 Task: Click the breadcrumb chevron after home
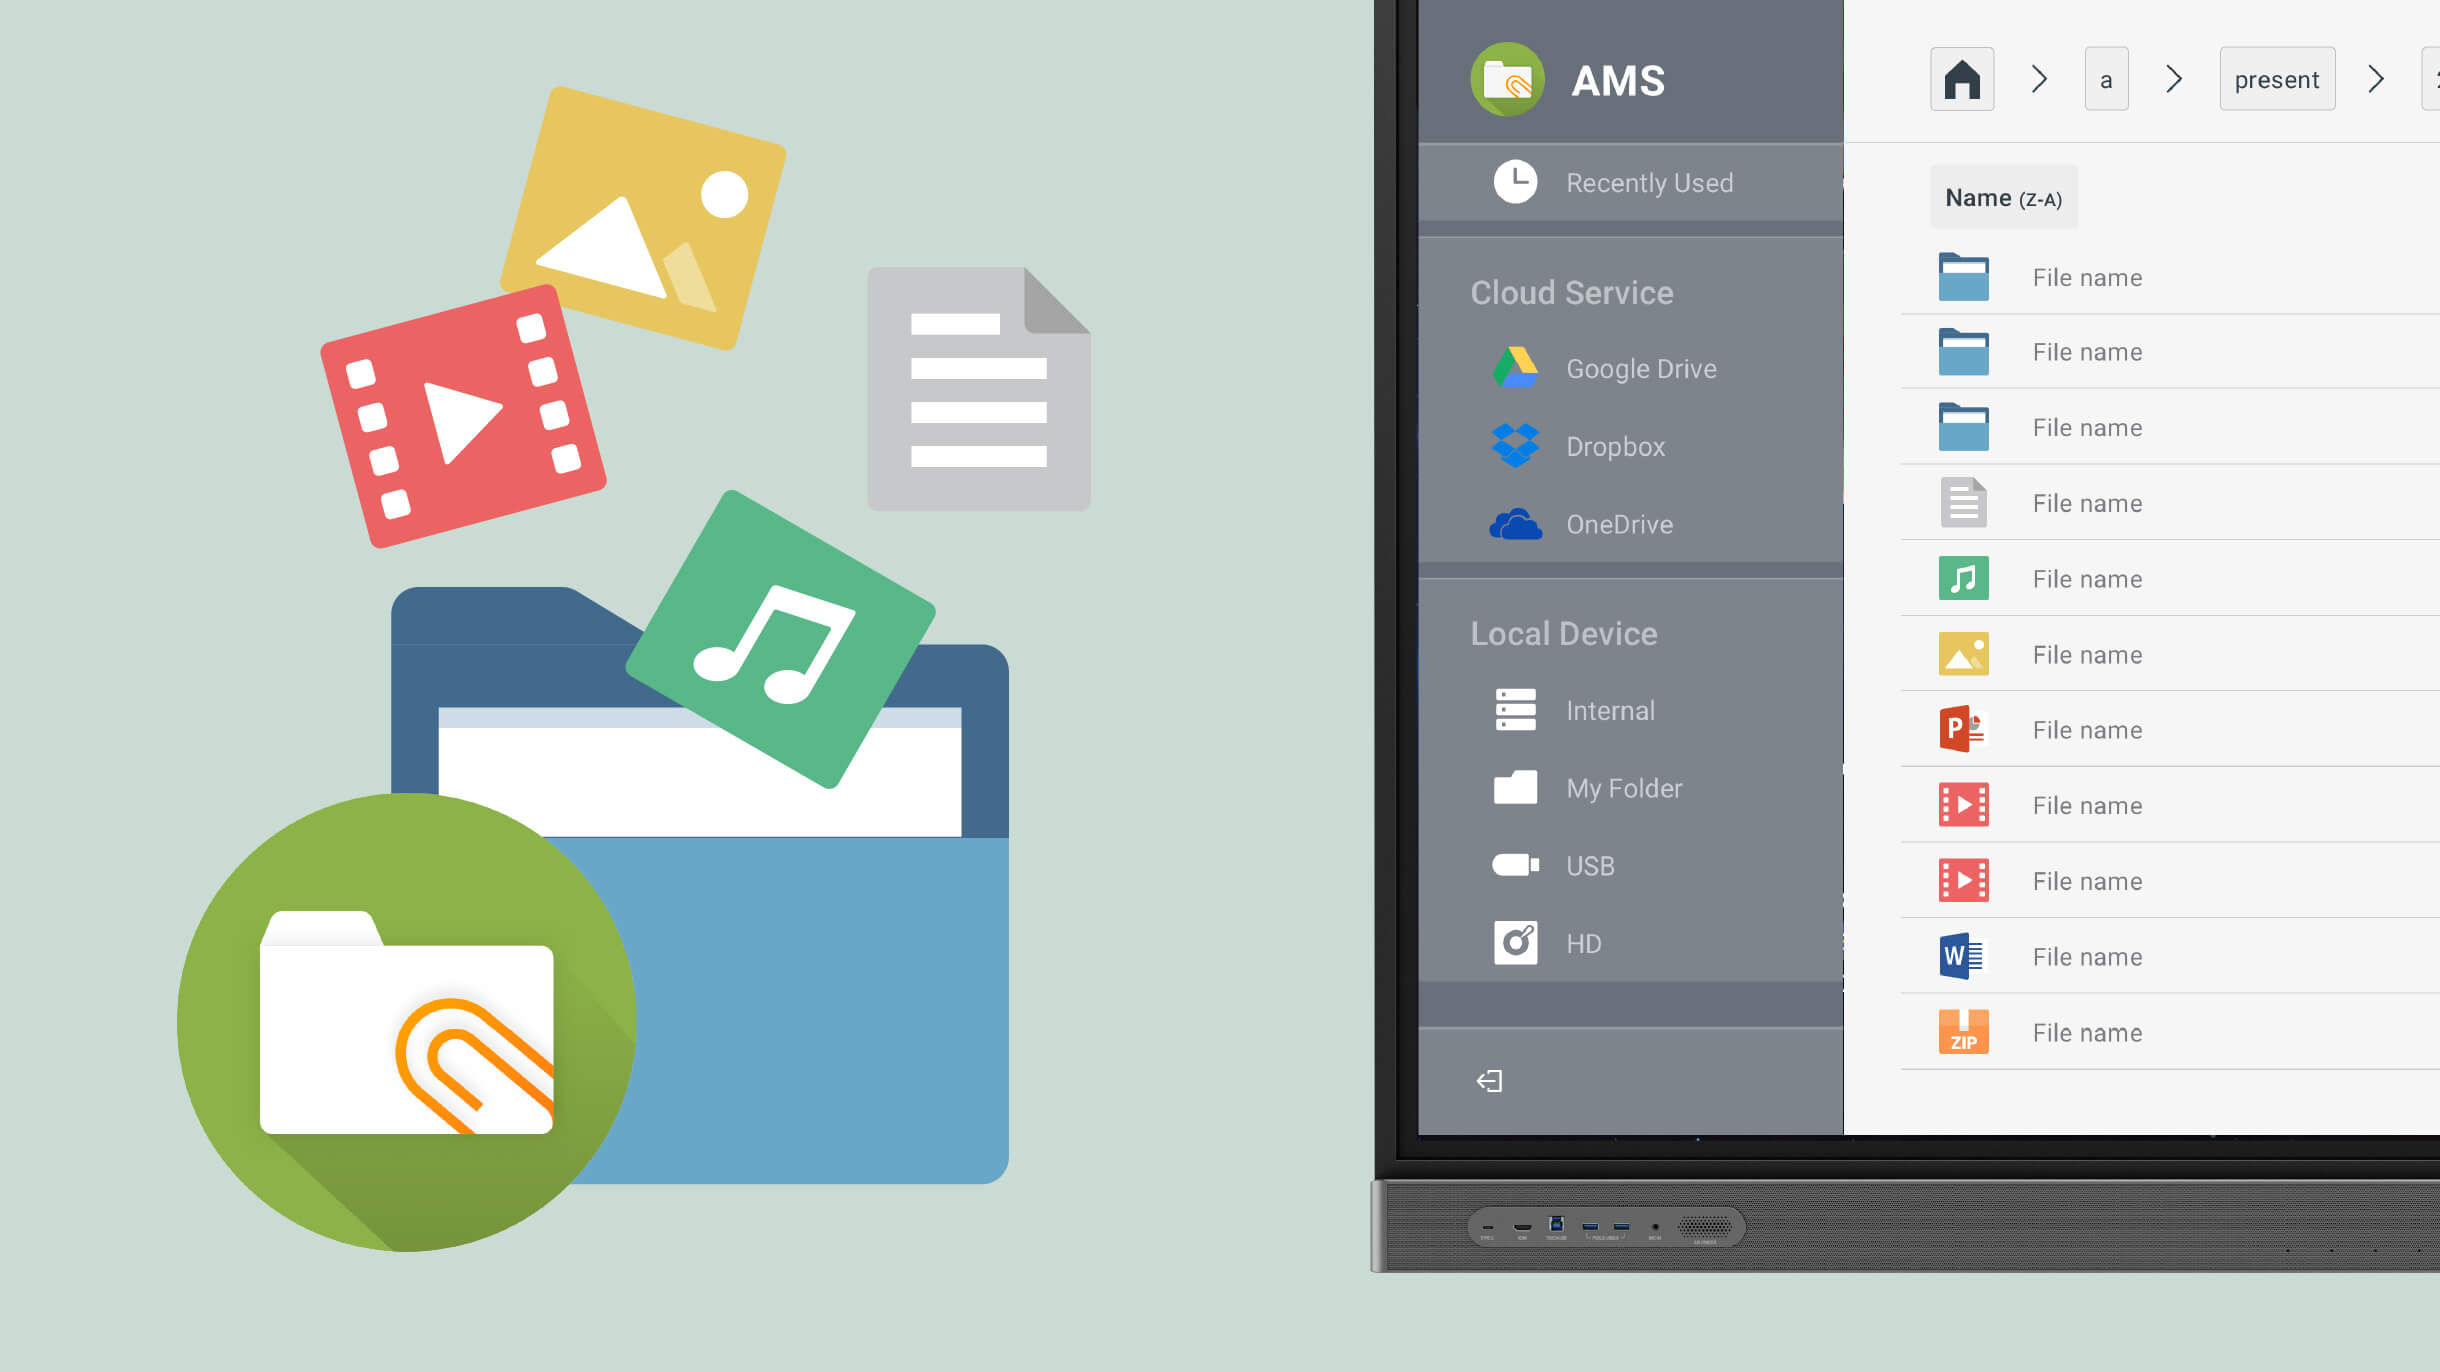(2038, 79)
